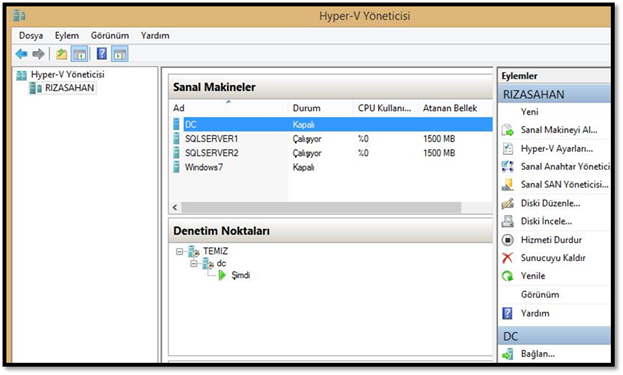Click the horizontal scrollbar thumb in Sanal Makineler
Viewport: 623px width, 375px height.
[x=321, y=207]
